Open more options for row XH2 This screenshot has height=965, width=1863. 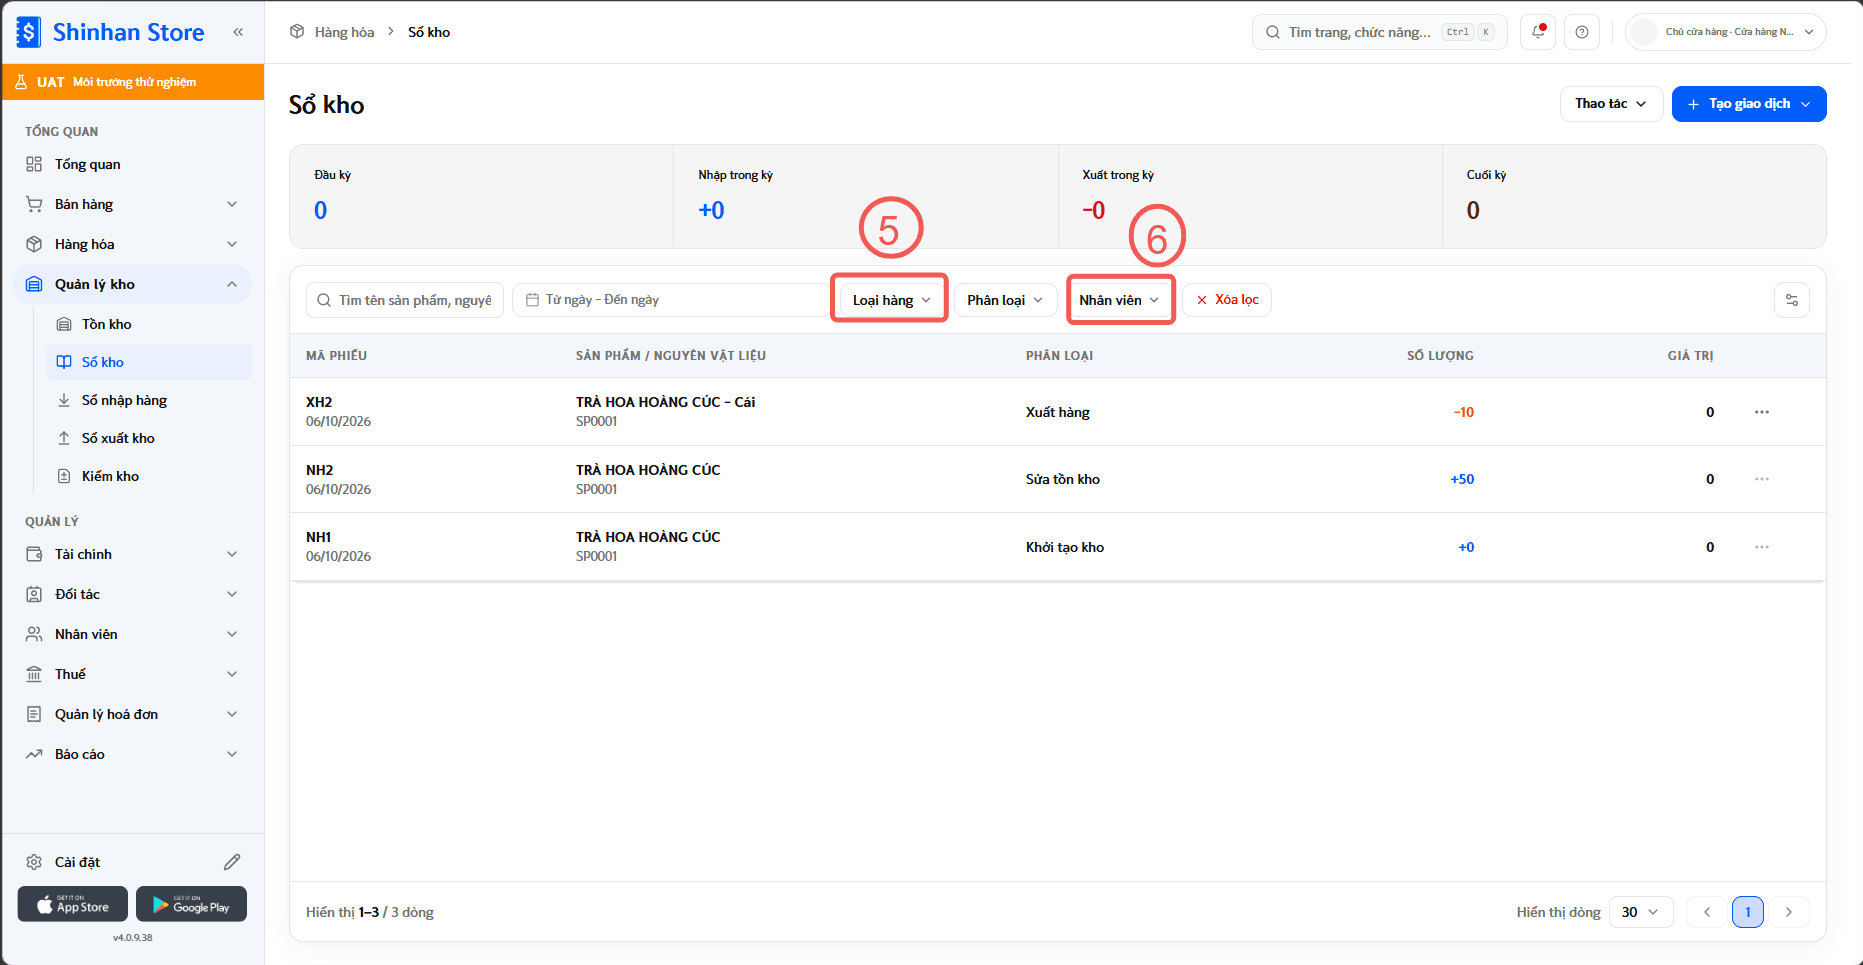click(1762, 412)
